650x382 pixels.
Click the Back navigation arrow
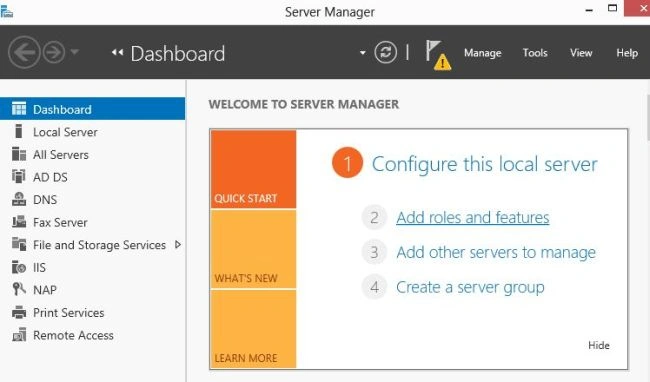[24, 52]
